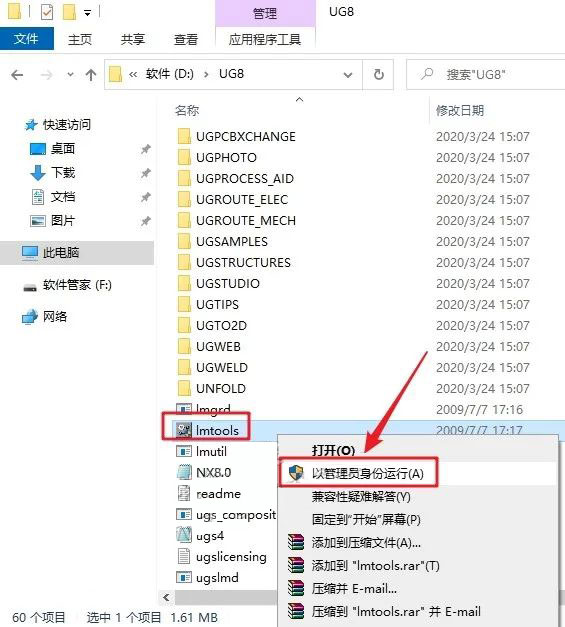Screen dimensions: 565x627
Task: Select the lmutil application icon
Action: [x=184, y=451]
